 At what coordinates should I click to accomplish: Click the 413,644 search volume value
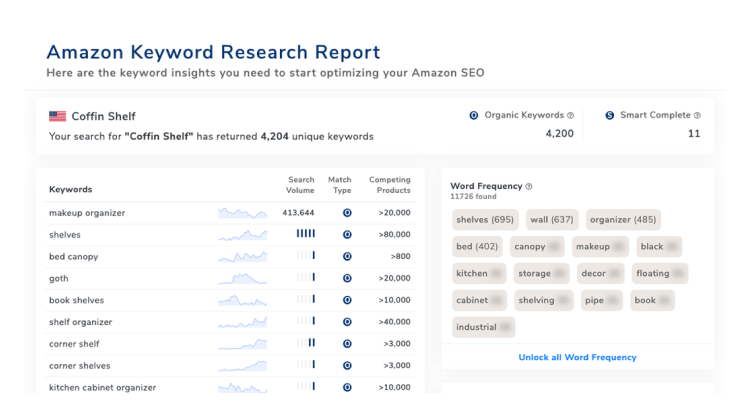[298, 213]
